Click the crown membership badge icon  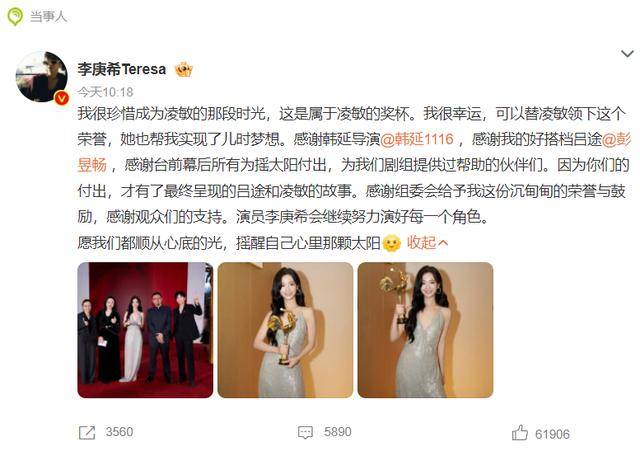click(x=184, y=69)
